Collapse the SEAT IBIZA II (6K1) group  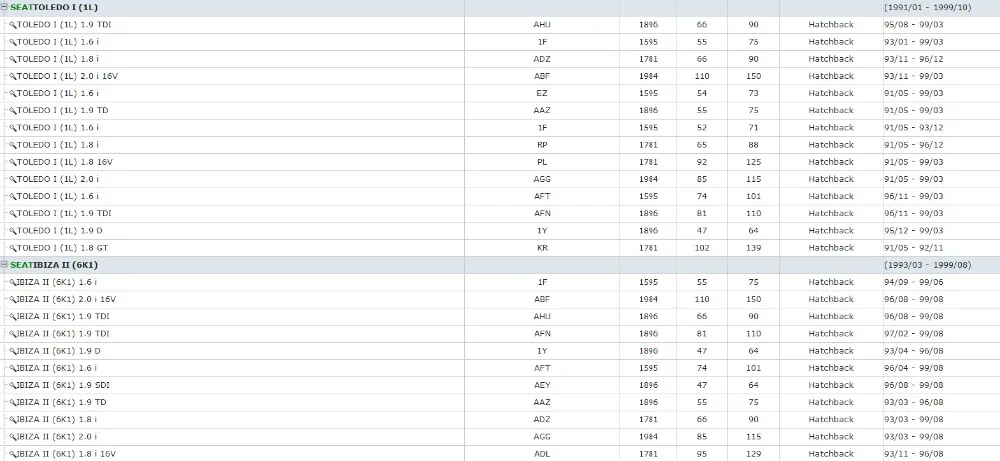pos(4,265)
